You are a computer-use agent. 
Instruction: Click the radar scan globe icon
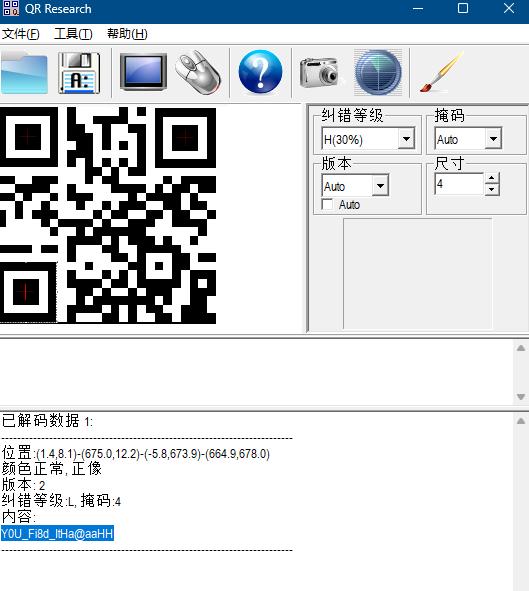click(378, 72)
